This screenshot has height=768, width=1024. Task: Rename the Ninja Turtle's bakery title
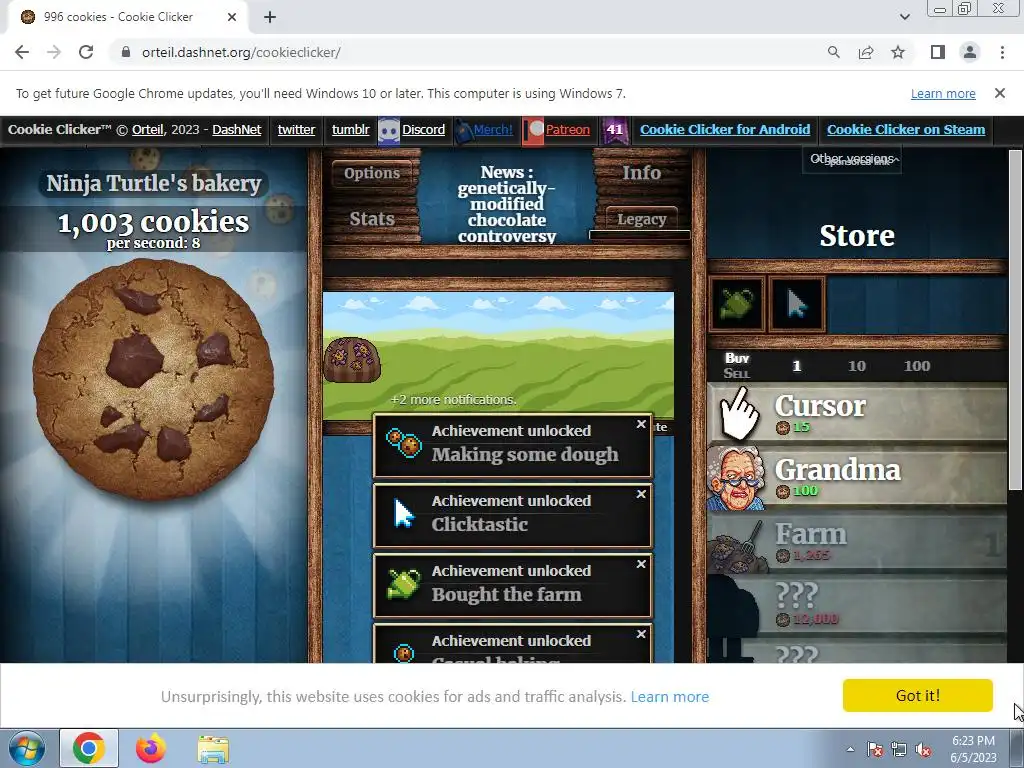(153, 184)
